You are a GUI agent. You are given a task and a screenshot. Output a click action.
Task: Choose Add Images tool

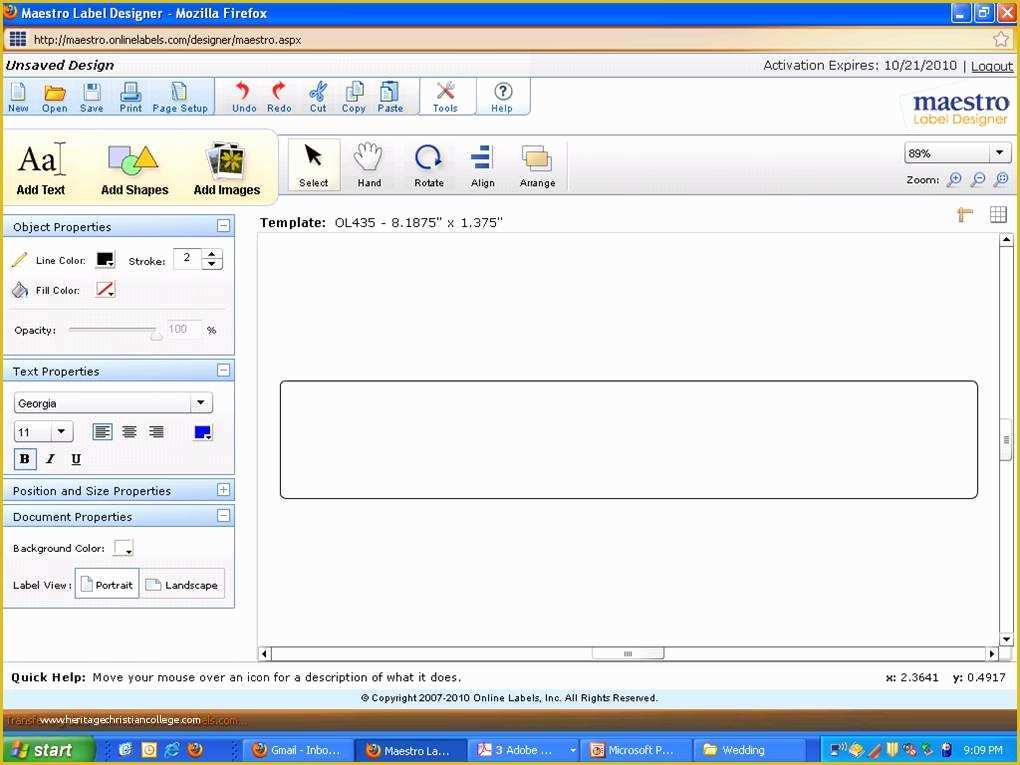(226, 168)
